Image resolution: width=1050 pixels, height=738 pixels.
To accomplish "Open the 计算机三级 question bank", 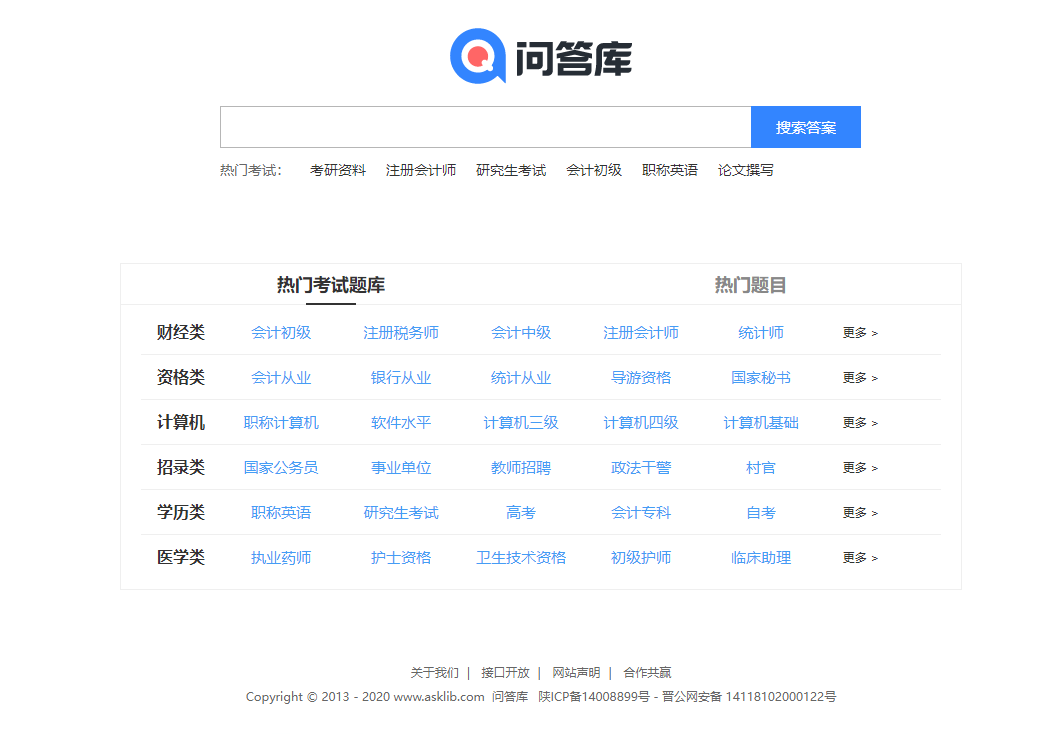I will pos(521,423).
